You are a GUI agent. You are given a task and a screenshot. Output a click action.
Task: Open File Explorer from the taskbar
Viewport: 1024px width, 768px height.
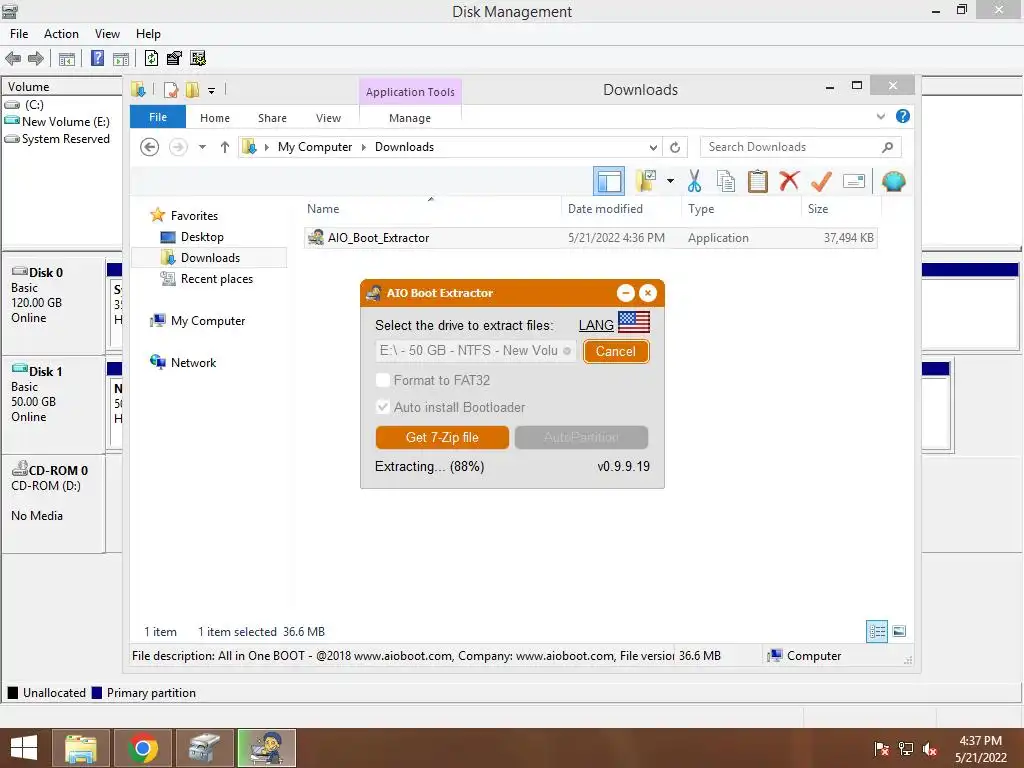[x=81, y=748]
